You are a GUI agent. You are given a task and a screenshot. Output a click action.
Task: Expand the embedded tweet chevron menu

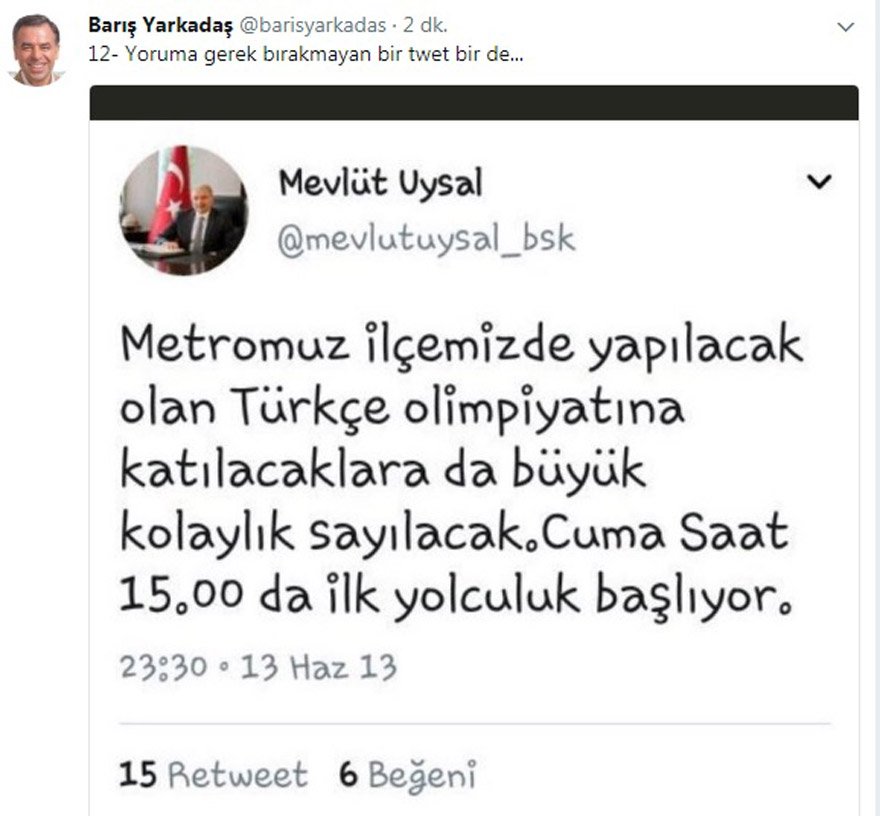(x=819, y=181)
